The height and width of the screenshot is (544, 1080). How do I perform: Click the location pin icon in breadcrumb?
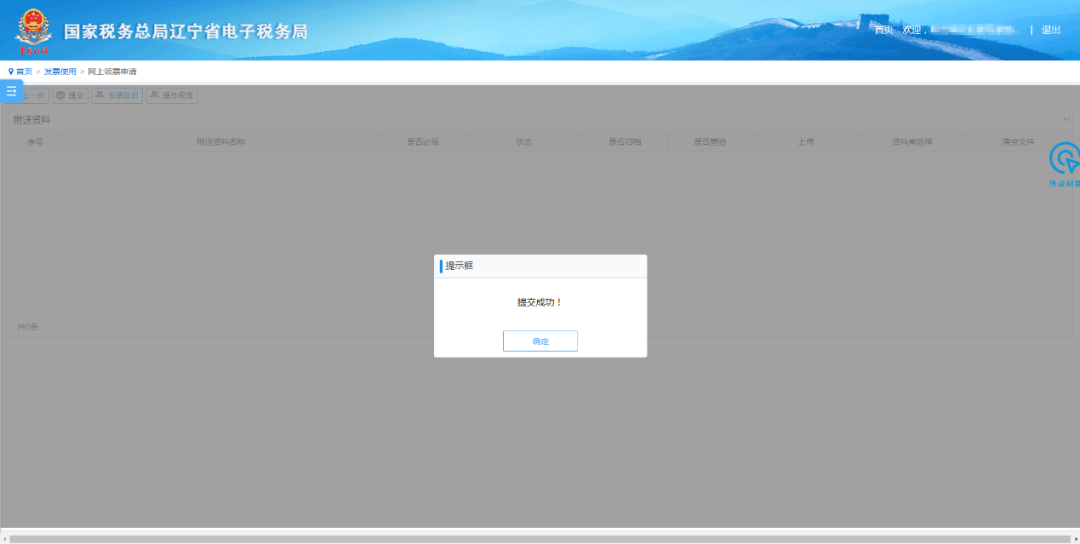(11, 72)
